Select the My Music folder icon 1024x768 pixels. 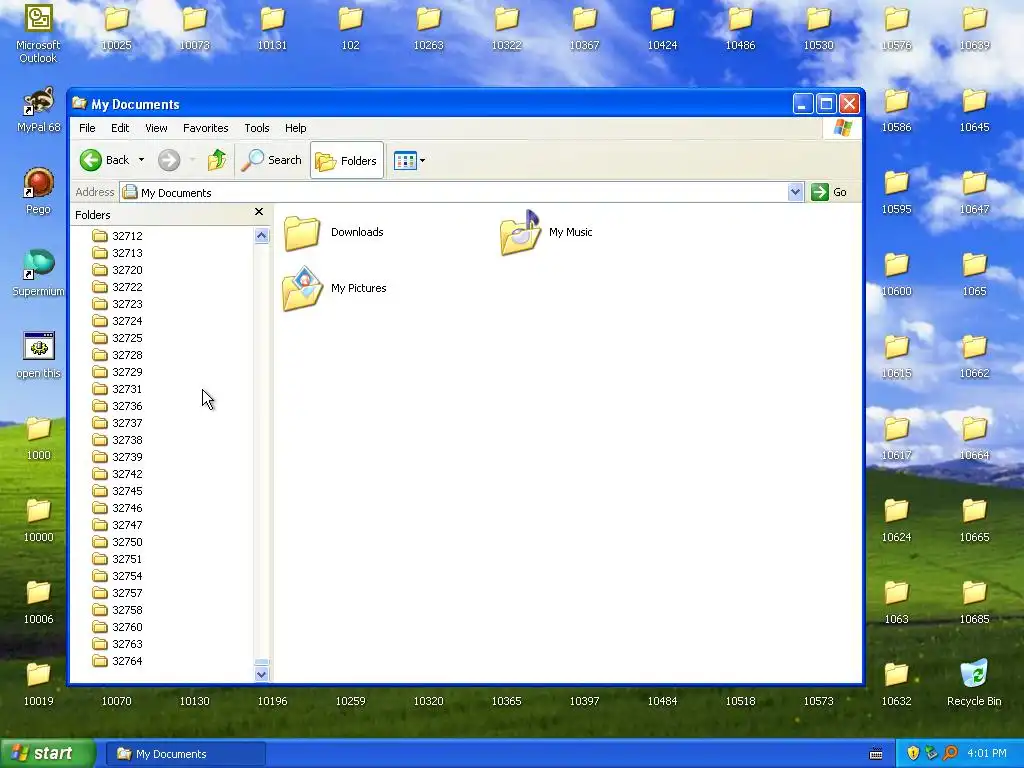point(520,232)
